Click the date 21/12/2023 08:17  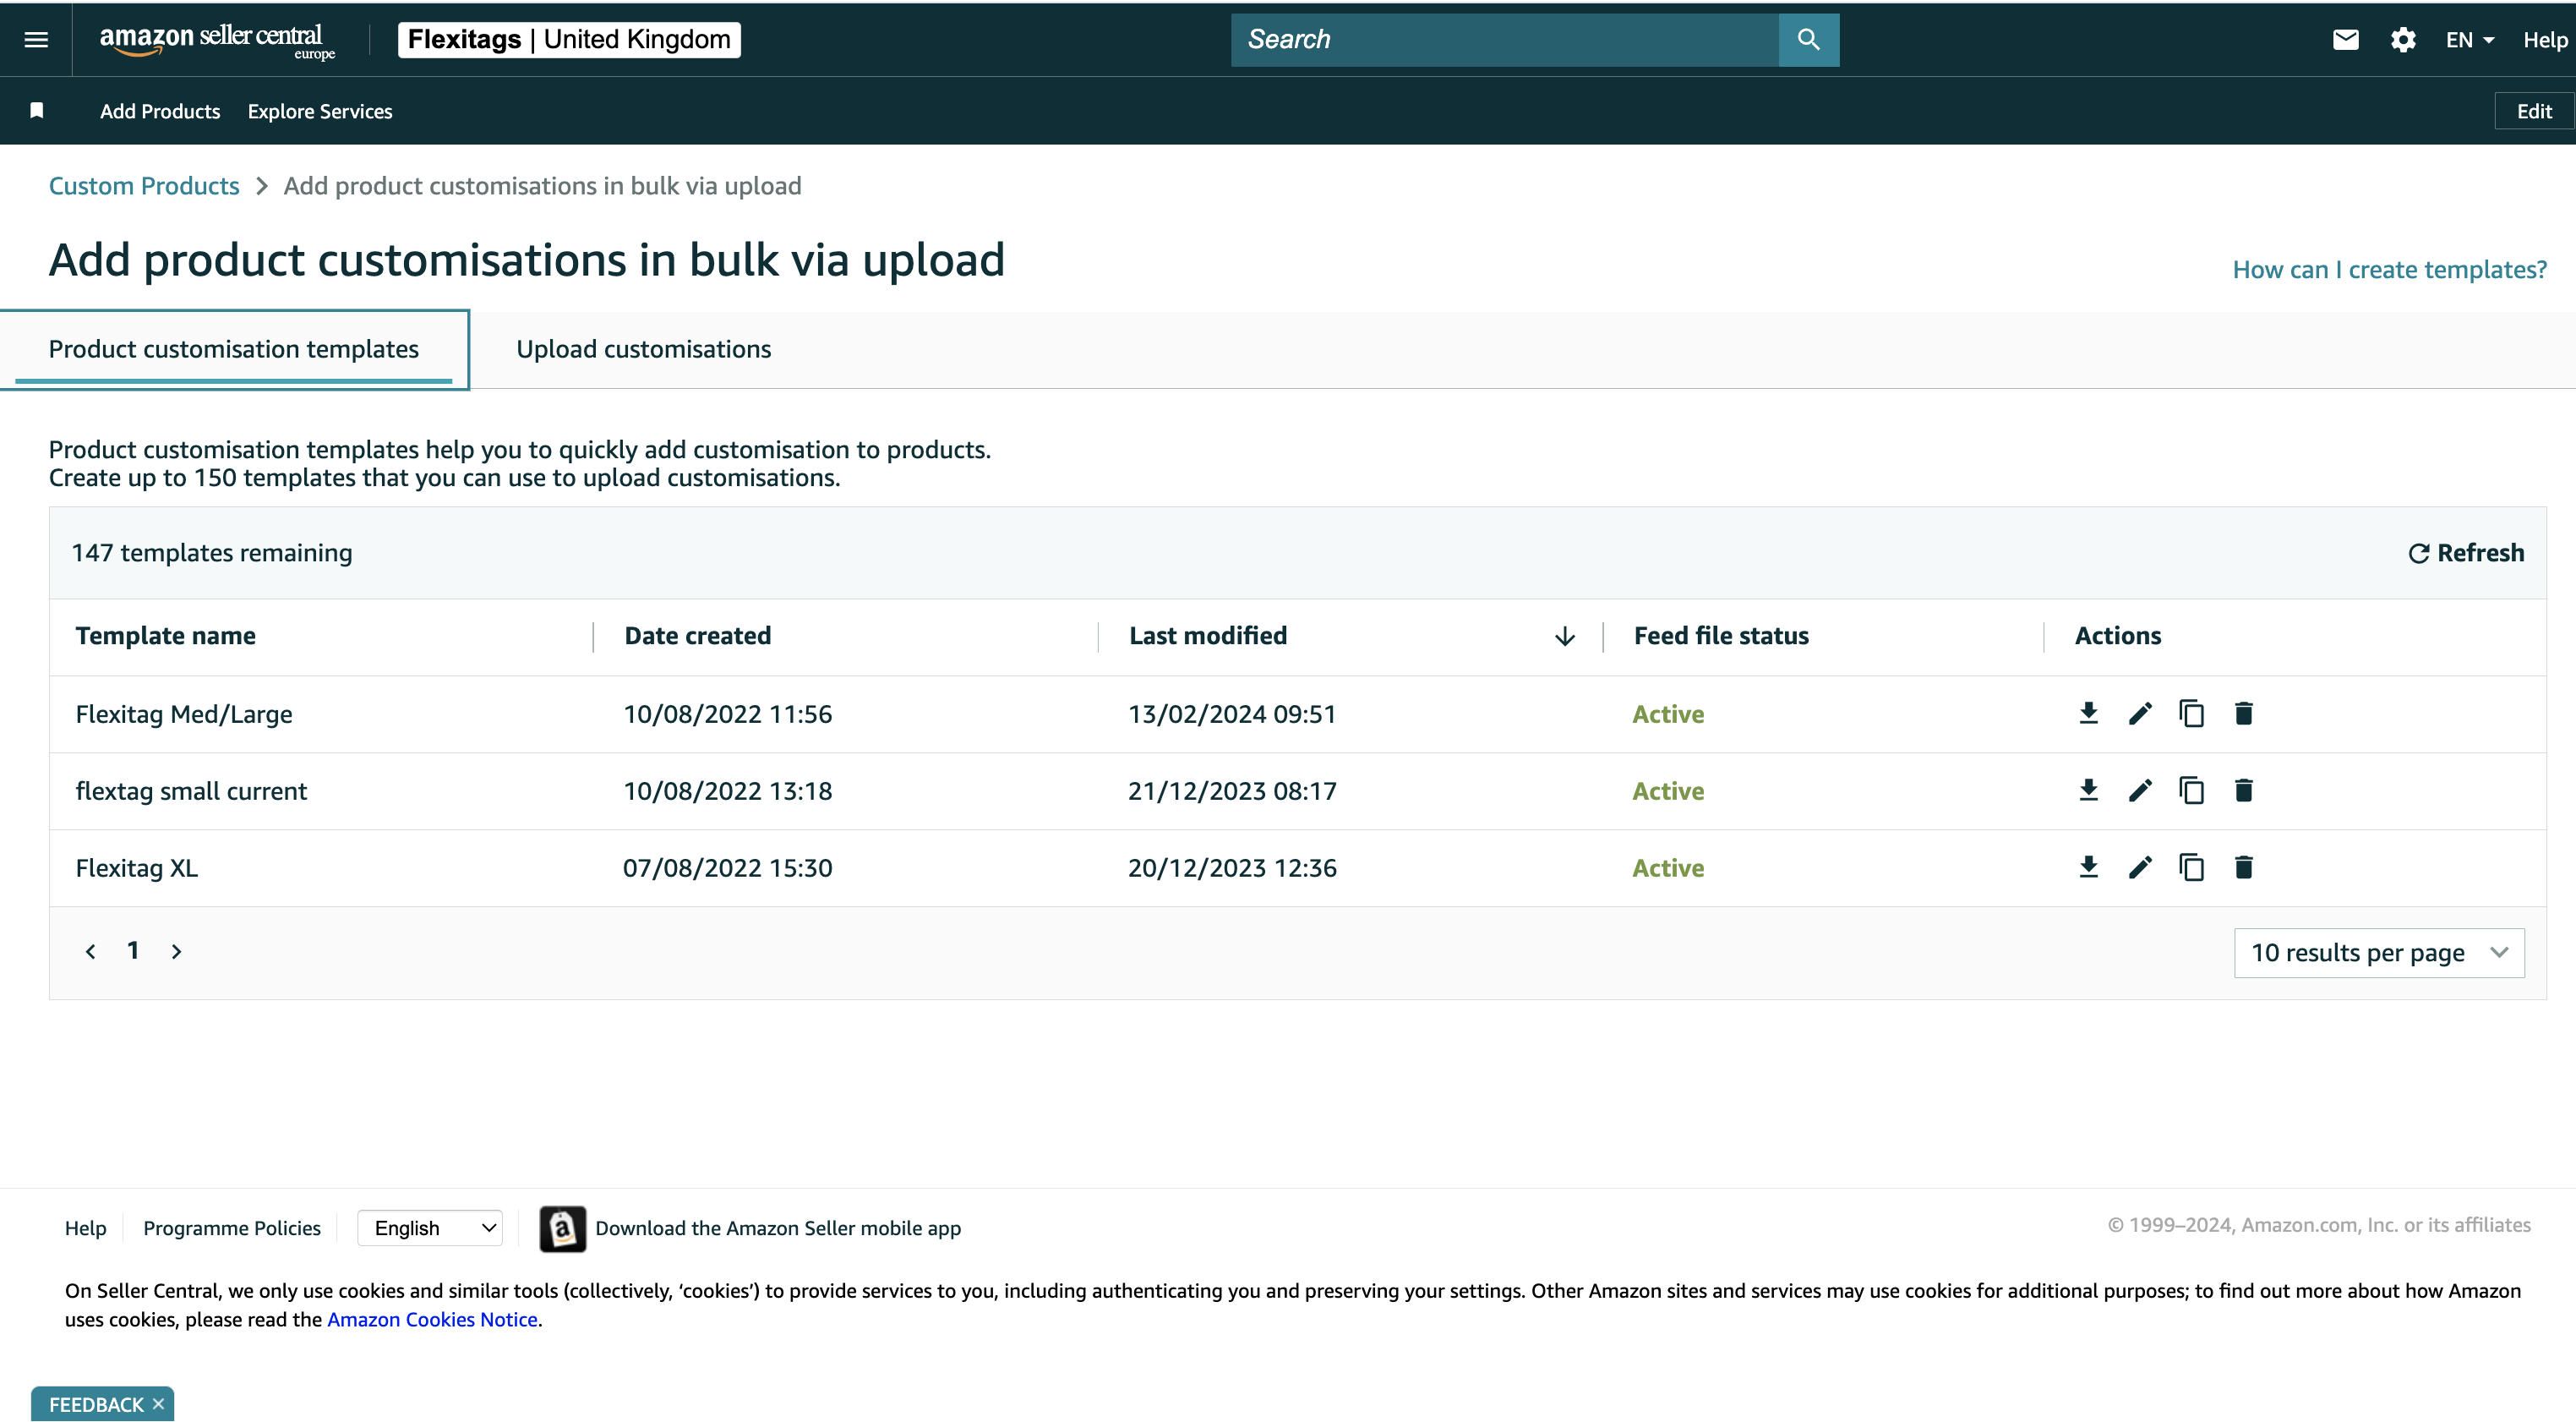click(x=1232, y=791)
